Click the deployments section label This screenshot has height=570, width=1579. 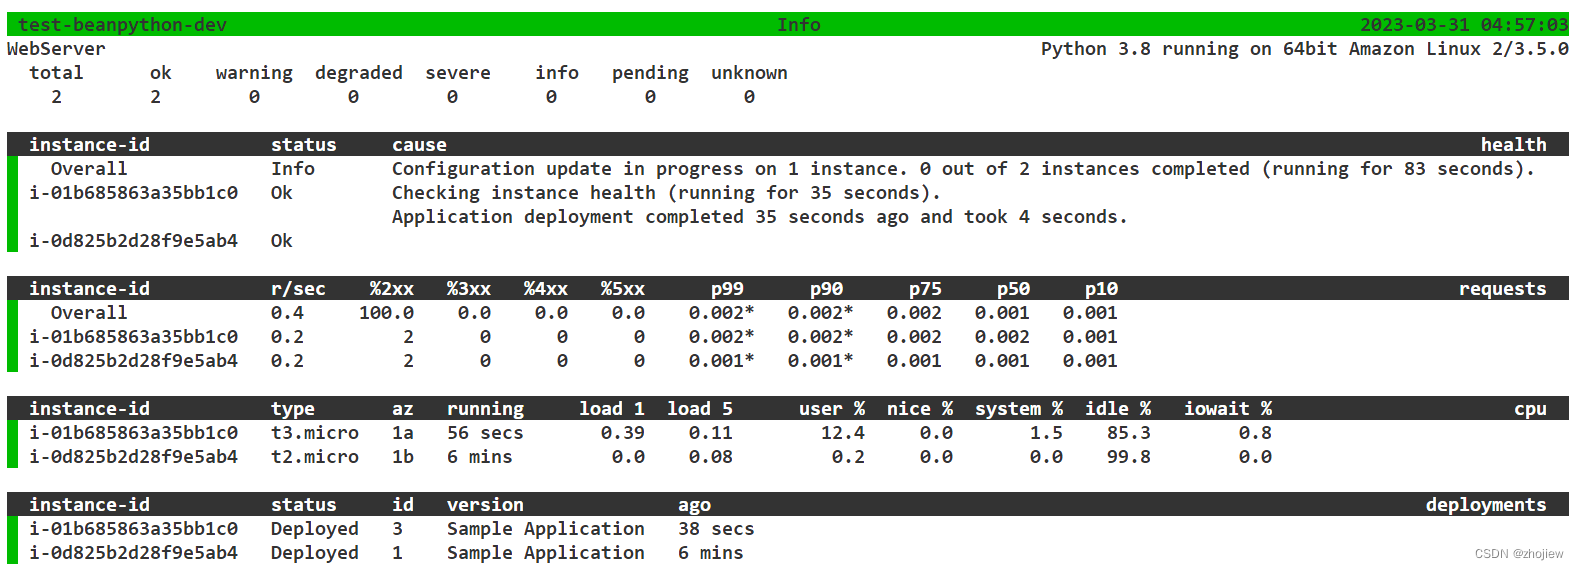tap(1486, 505)
